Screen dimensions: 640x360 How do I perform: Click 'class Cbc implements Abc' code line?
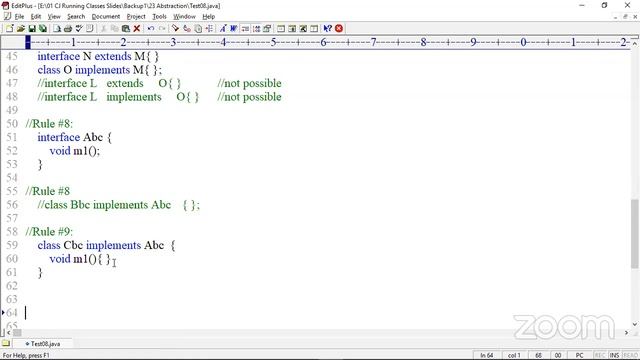click(106, 245)
